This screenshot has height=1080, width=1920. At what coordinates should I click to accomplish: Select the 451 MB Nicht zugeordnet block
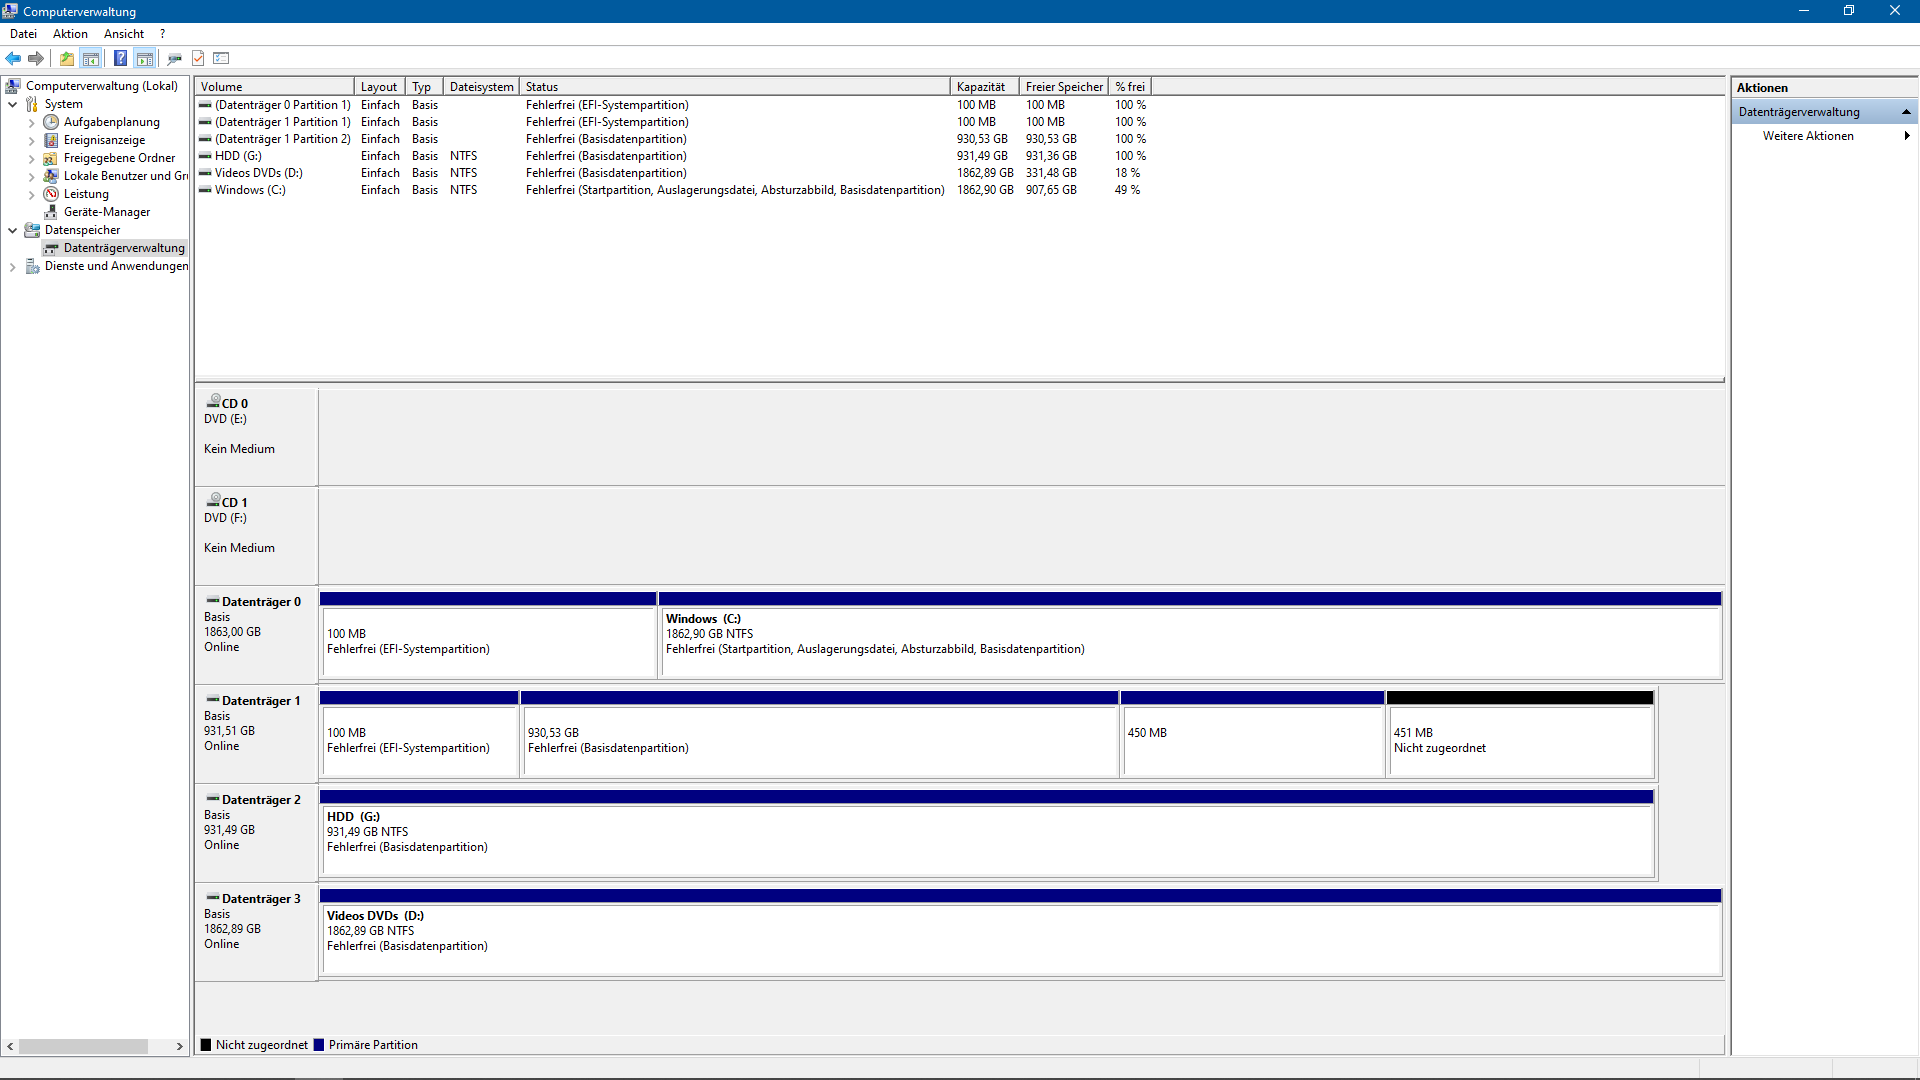pos(1519,741)
